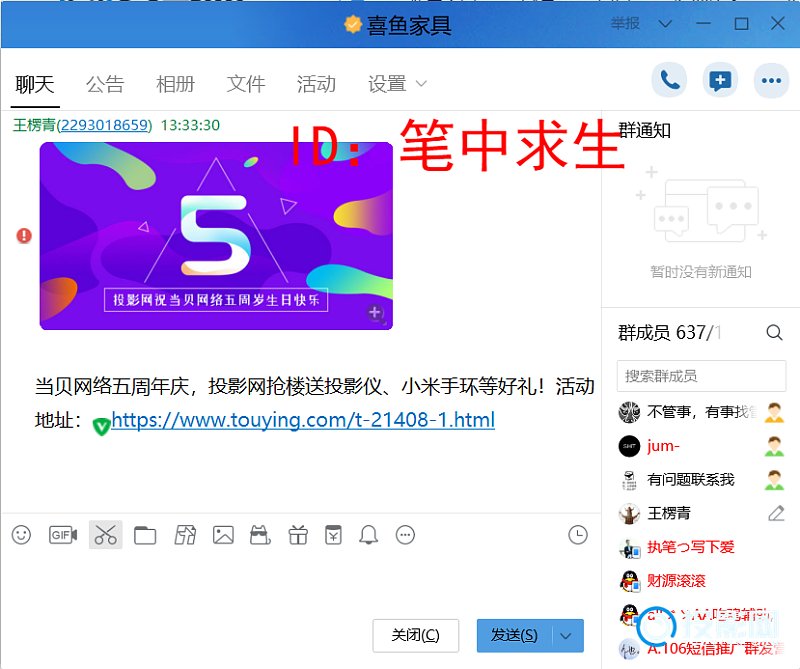Click the red message failed warning icon
The height and width of the screenshot is (669, 800).
[24, 235]
